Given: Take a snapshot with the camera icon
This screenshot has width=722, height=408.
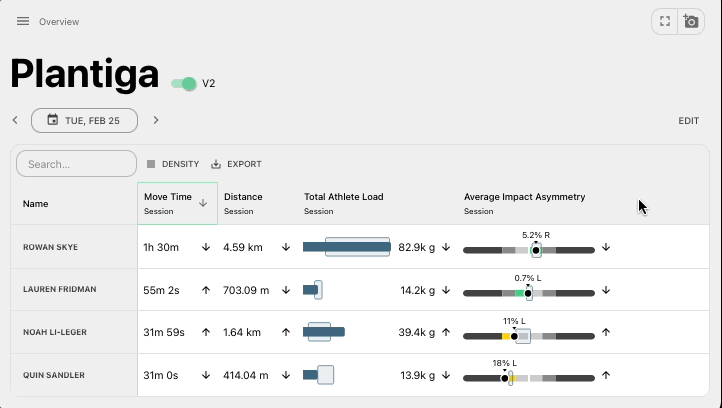Looking at the screenshot, I should pyautogui.click(x=691, y=21).
